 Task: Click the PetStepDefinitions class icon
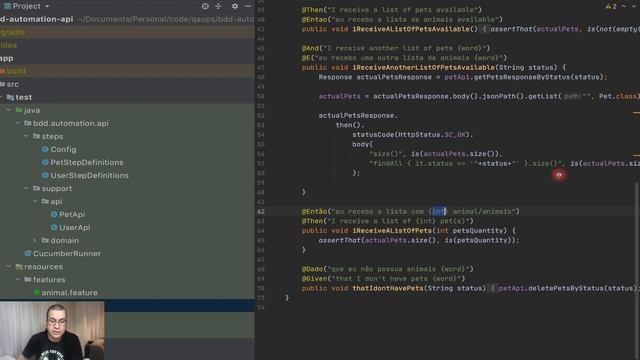point(45,162)
